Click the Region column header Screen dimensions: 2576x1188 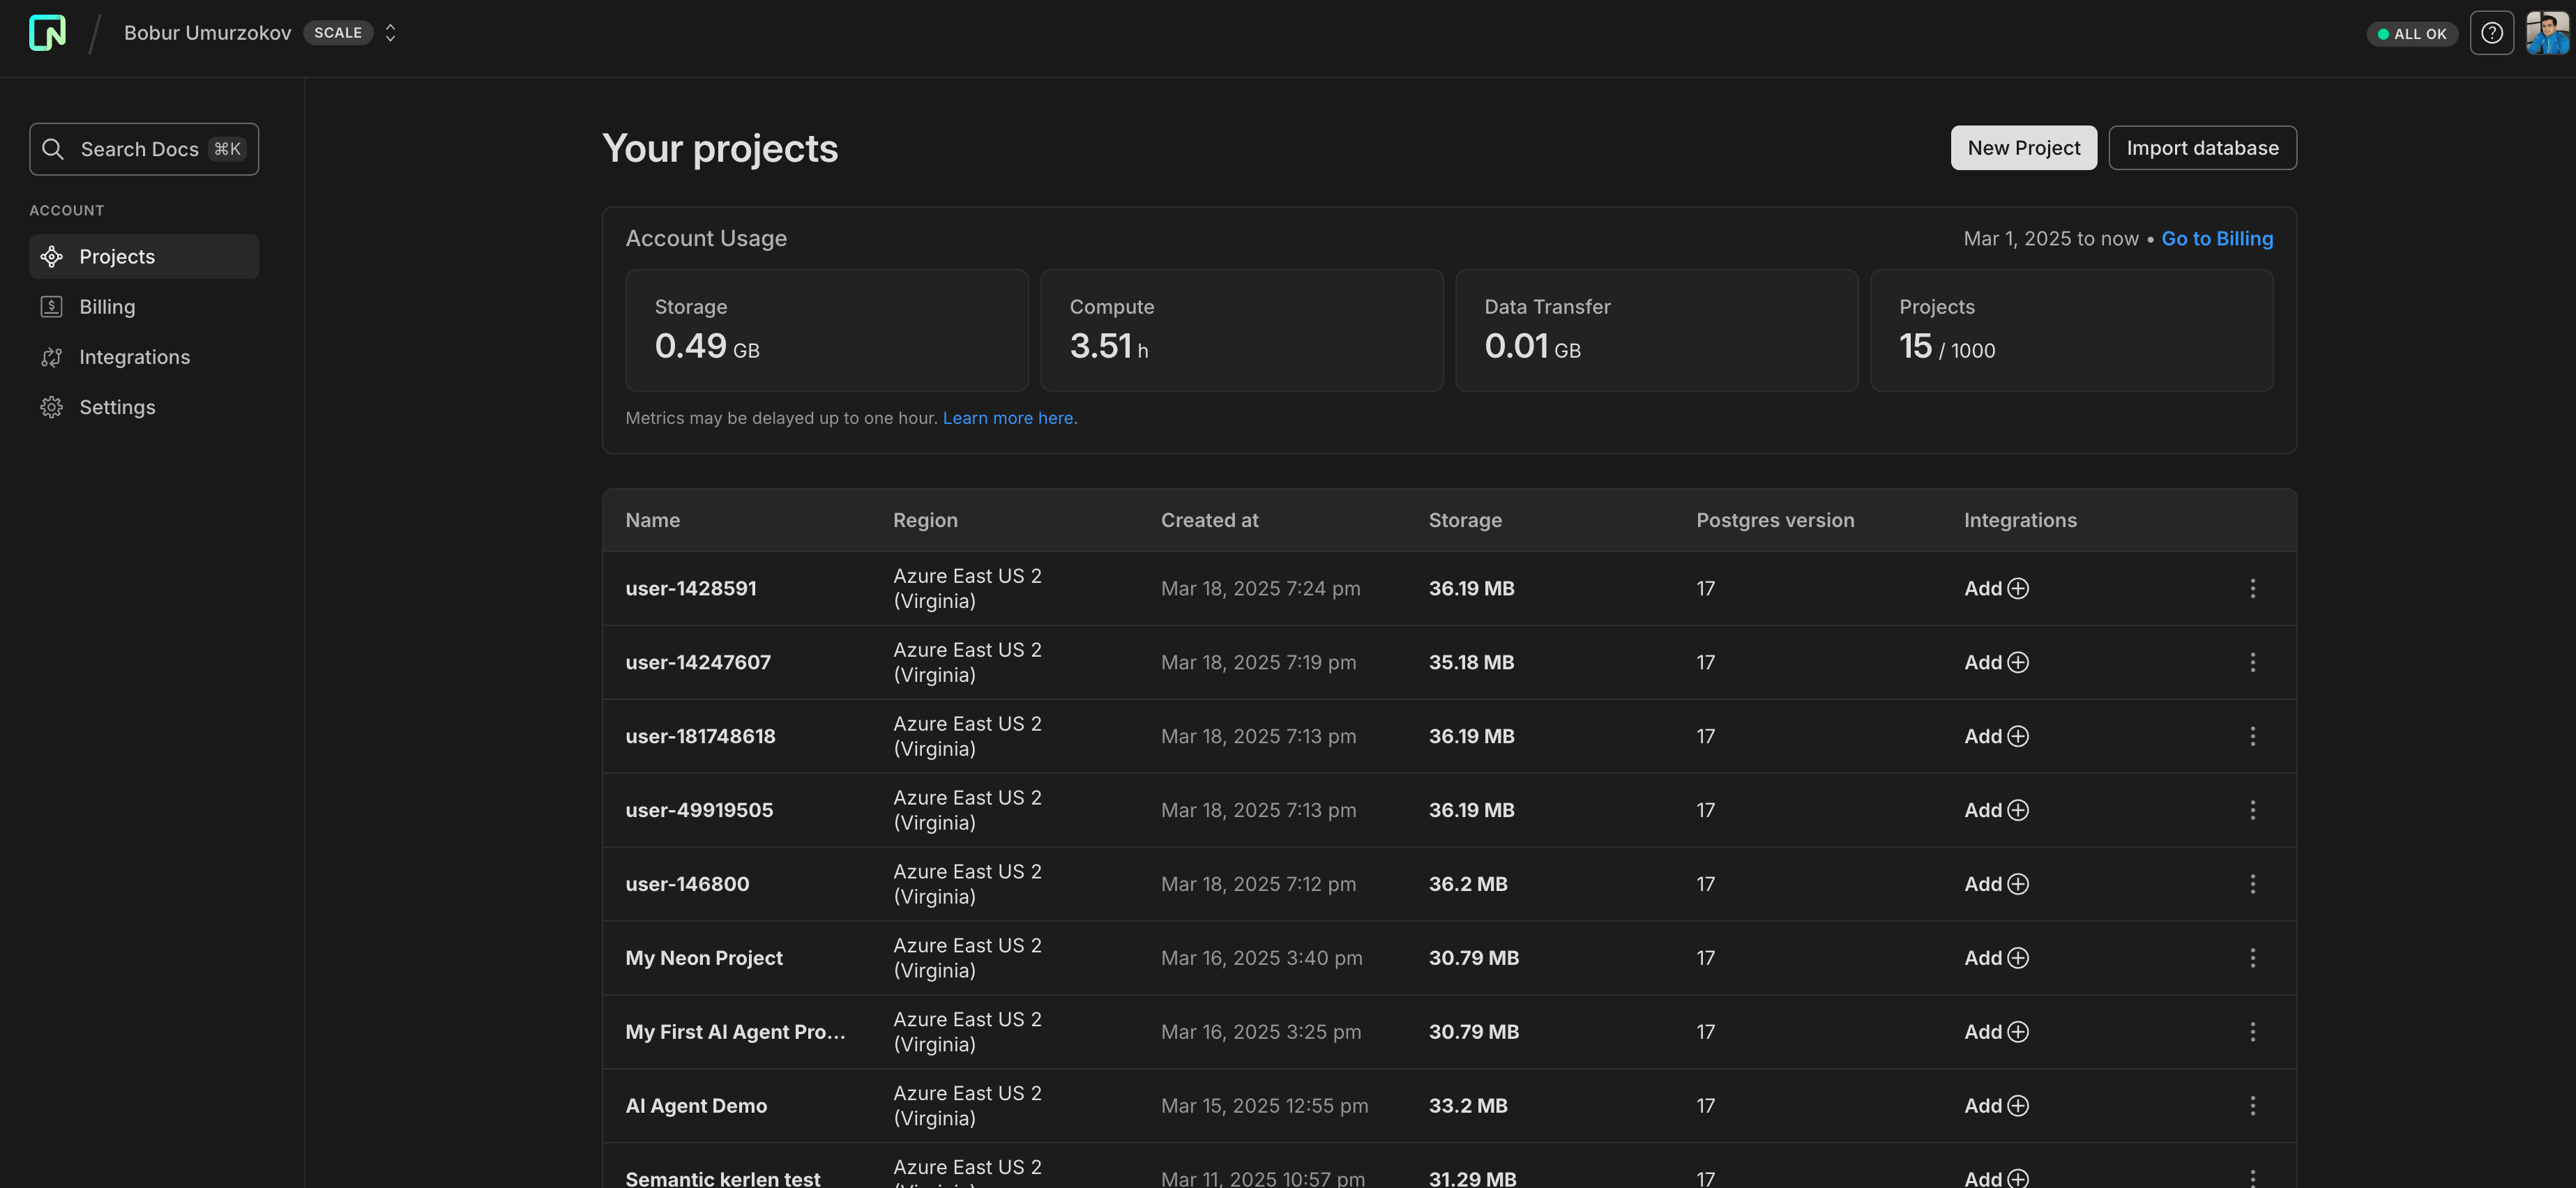[925, 521]
